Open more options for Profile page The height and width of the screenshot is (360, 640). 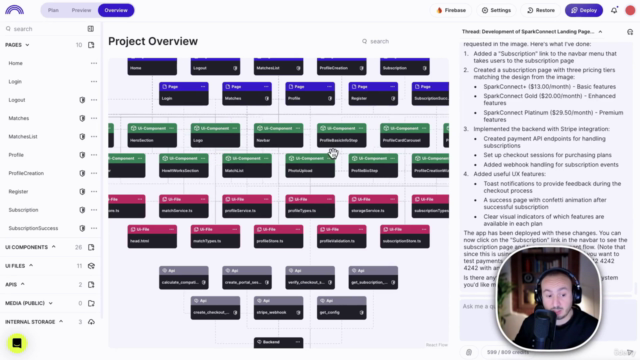(94, 155)
